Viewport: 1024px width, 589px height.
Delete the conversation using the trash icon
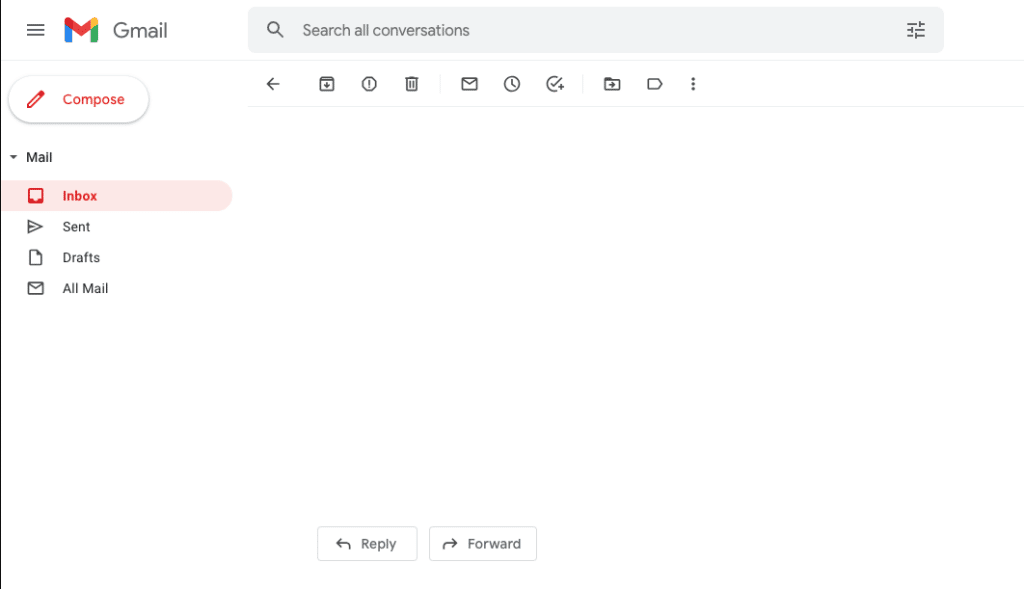(x=411, y=84)
